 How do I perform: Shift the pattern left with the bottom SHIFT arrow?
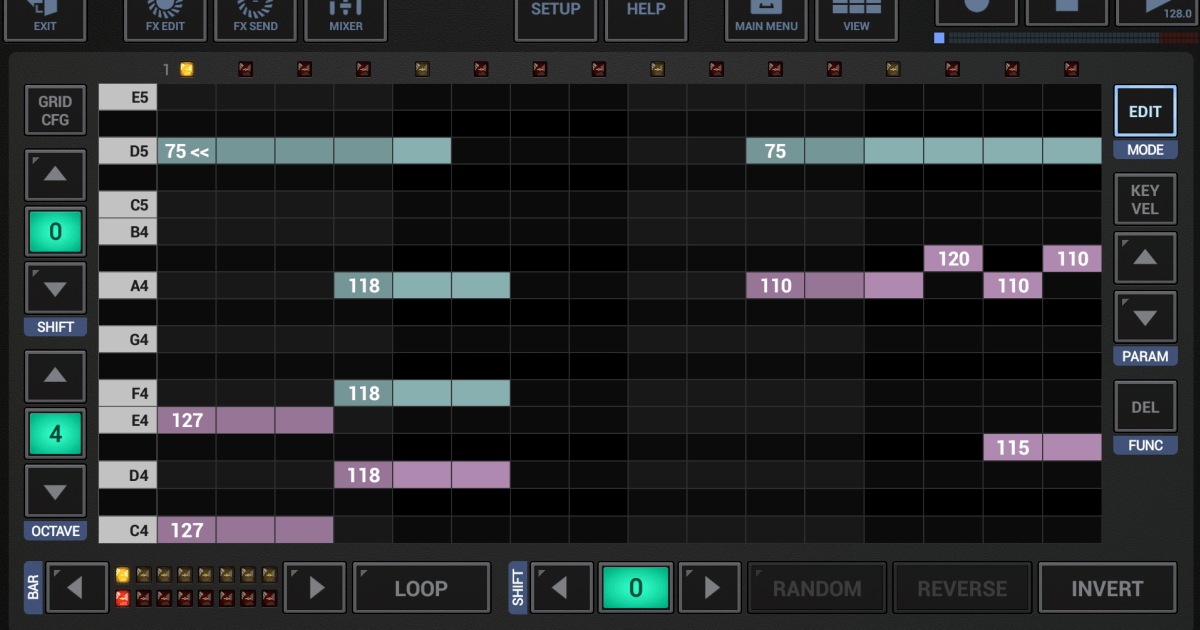tap(561, 588)
